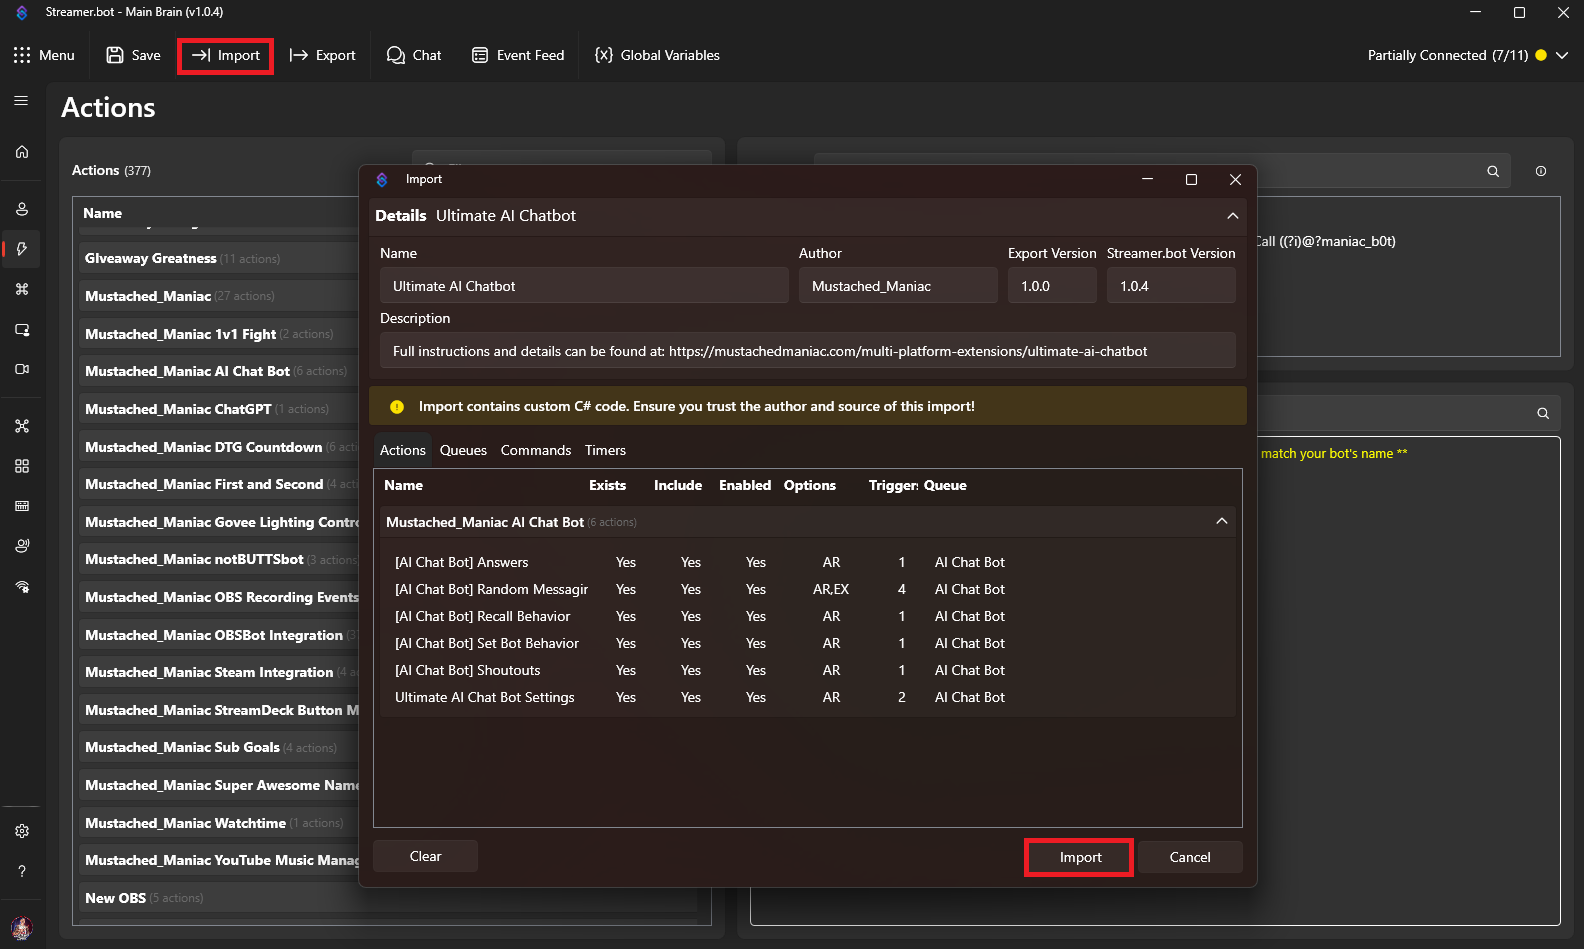
Task: Open Integrations via sidebar nodes icon
Action: (x=22, y=426)
